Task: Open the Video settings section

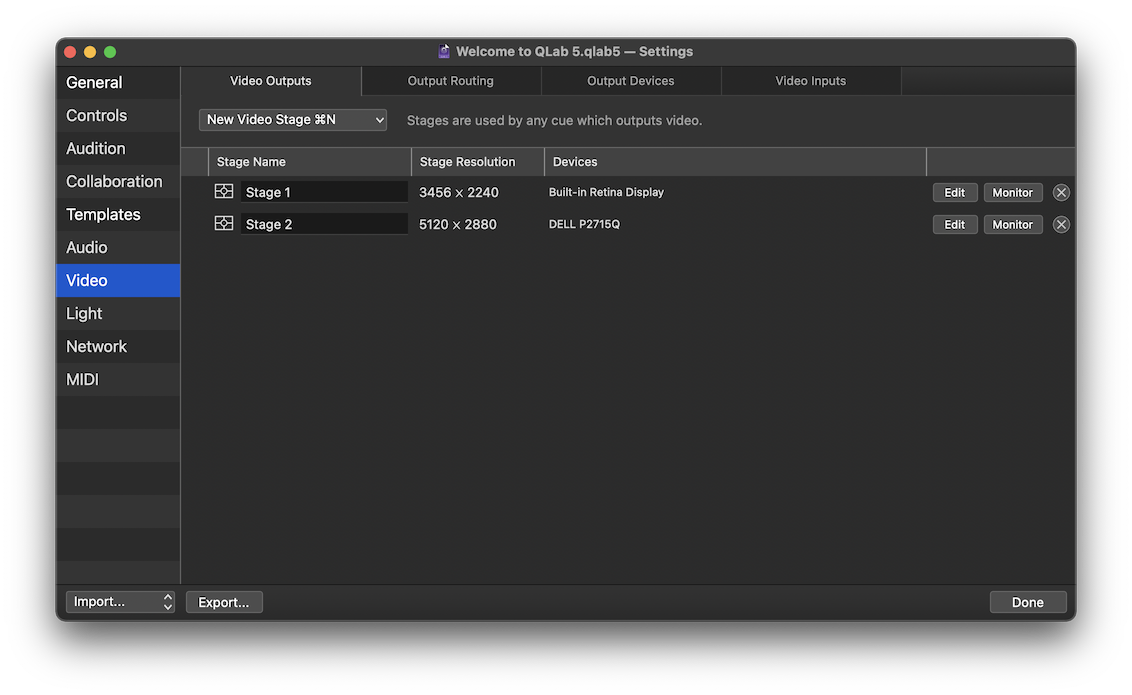Action: click(x=86, y=280)
